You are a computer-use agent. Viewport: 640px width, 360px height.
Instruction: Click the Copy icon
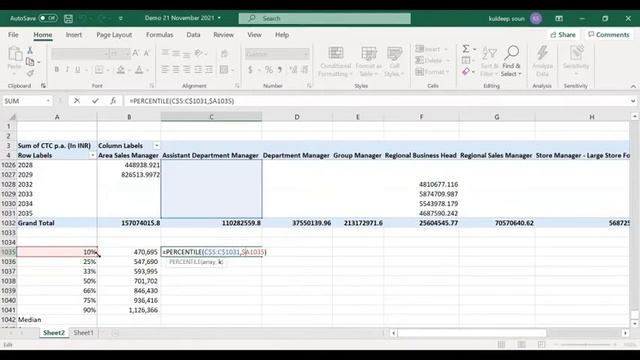click(x=30, y=62)
